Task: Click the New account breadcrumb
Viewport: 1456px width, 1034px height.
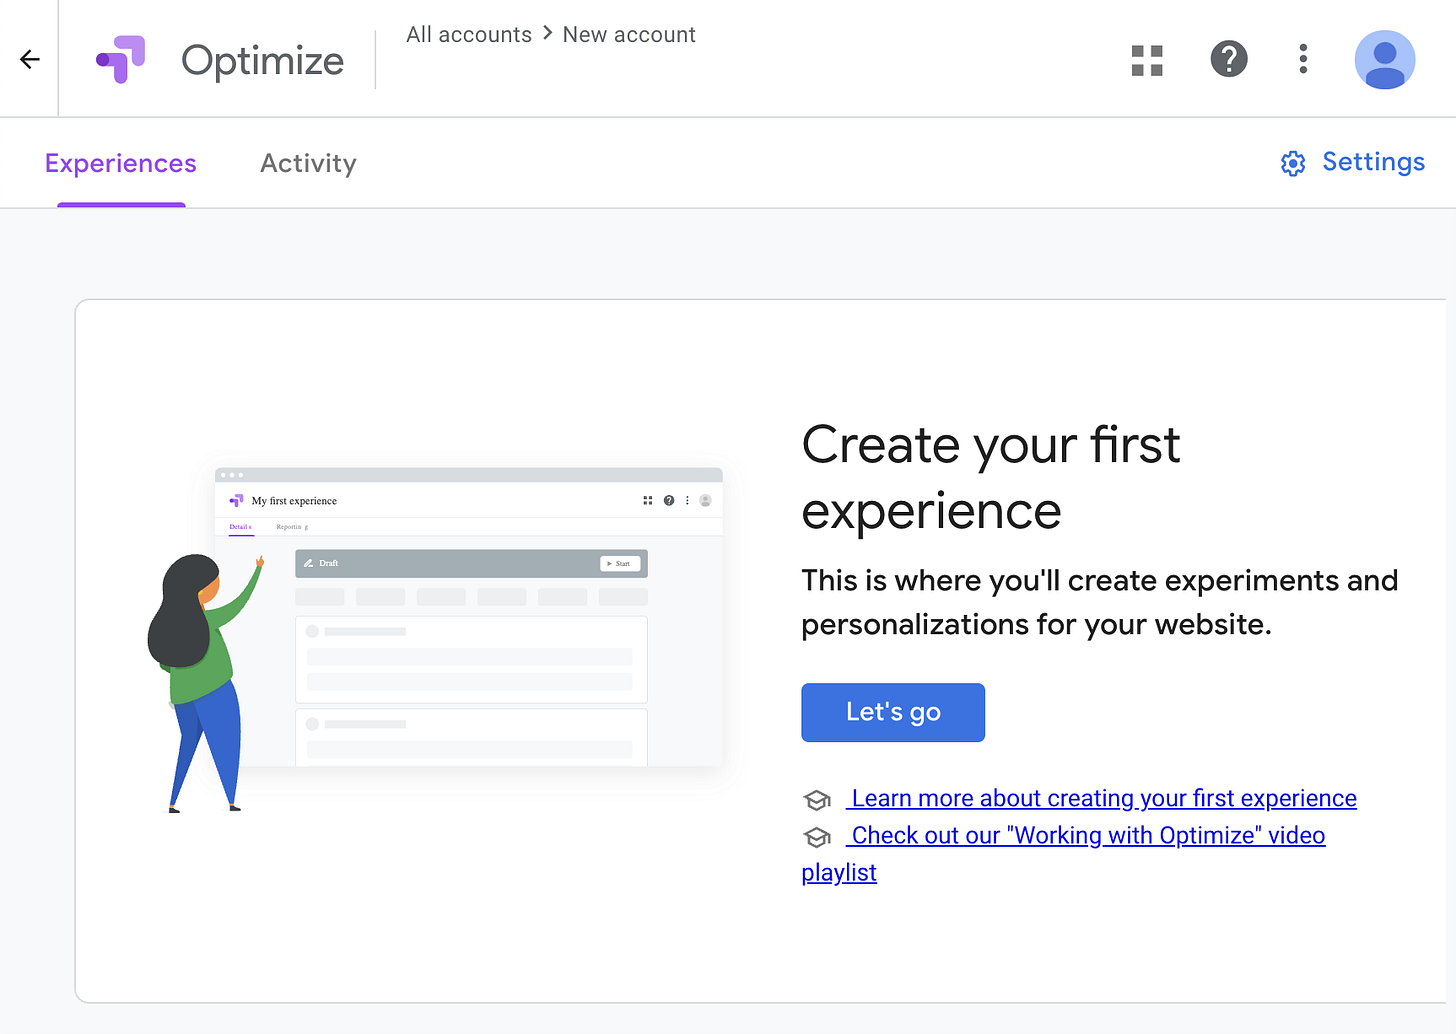Action: [629, 34]
